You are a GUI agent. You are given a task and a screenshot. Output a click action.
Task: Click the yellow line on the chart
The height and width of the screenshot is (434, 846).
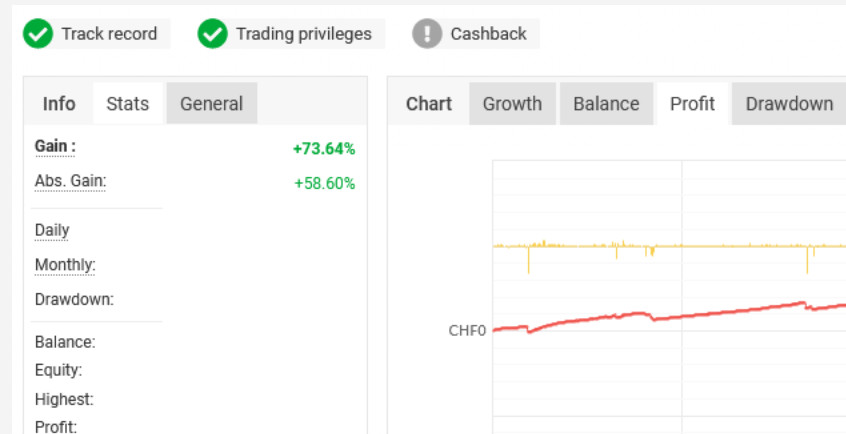[x=669, y=246]
